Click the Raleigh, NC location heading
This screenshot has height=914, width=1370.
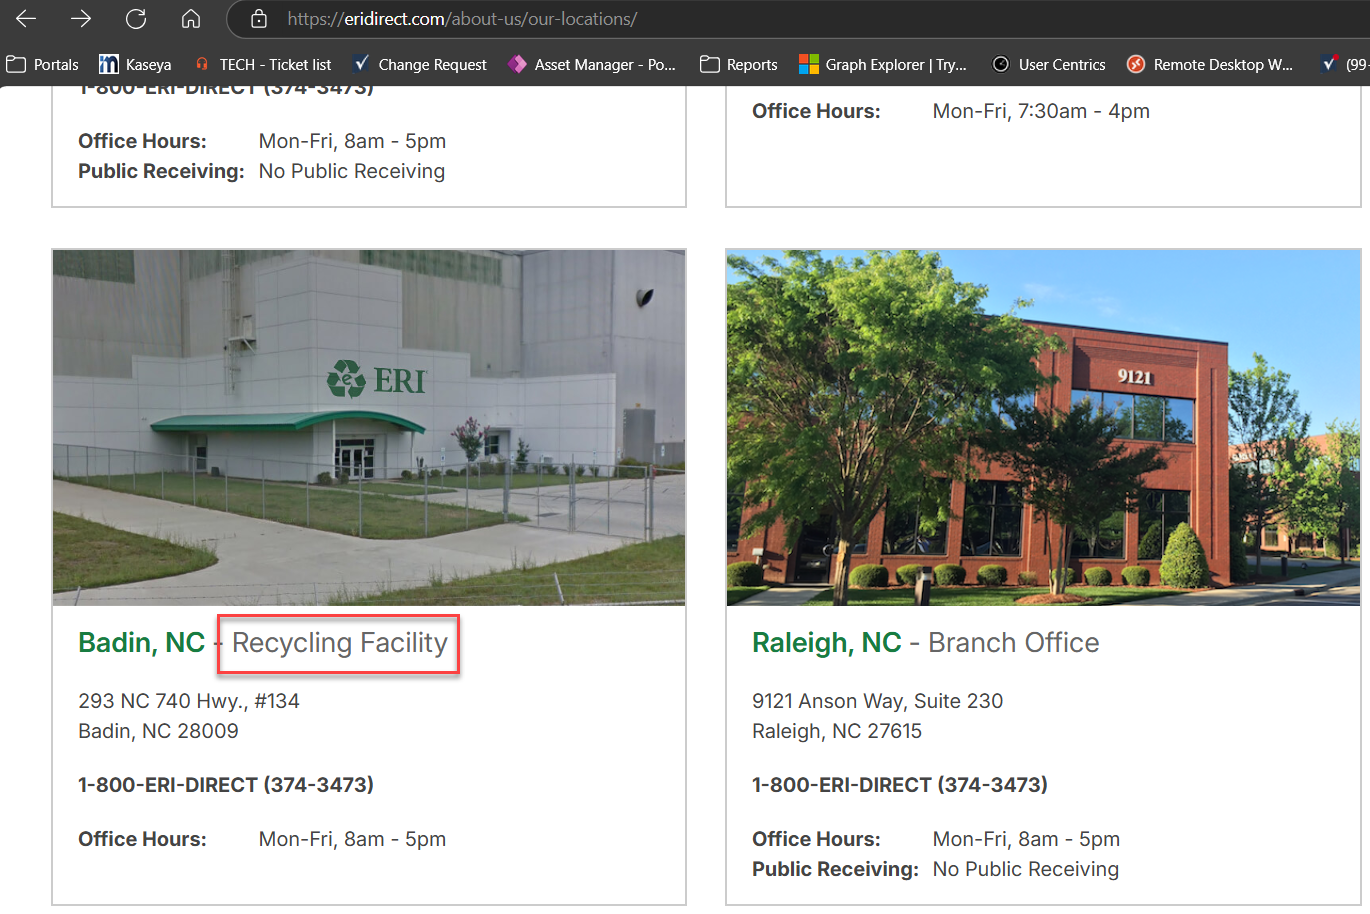coord(827,642)
